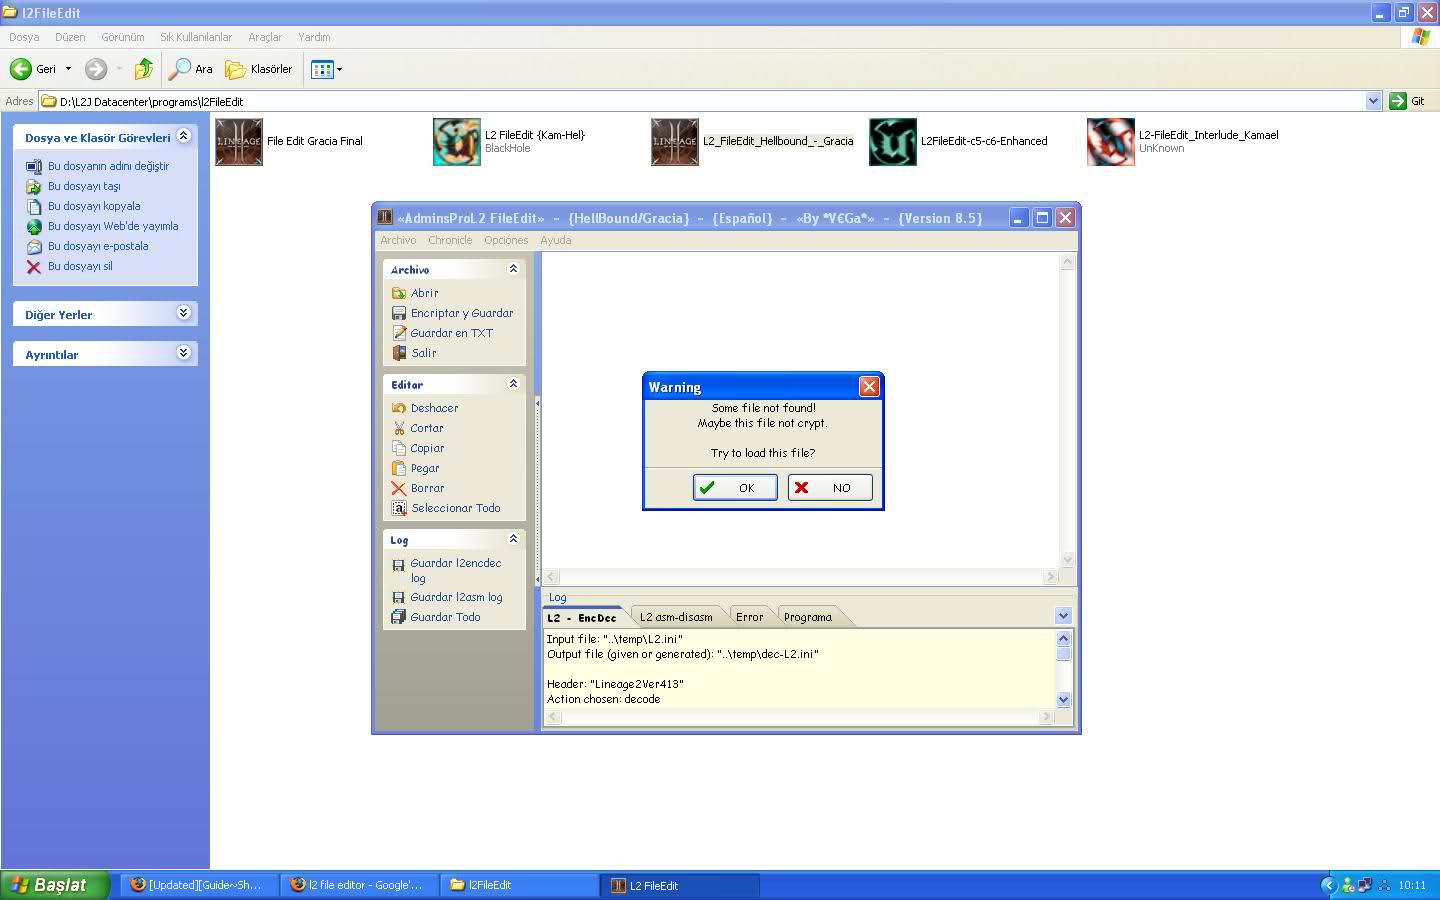This screenshot has width=1440, height=900.
Task: Click the Klasörler folders toolbar icon
Action: [x=236, y=69]
